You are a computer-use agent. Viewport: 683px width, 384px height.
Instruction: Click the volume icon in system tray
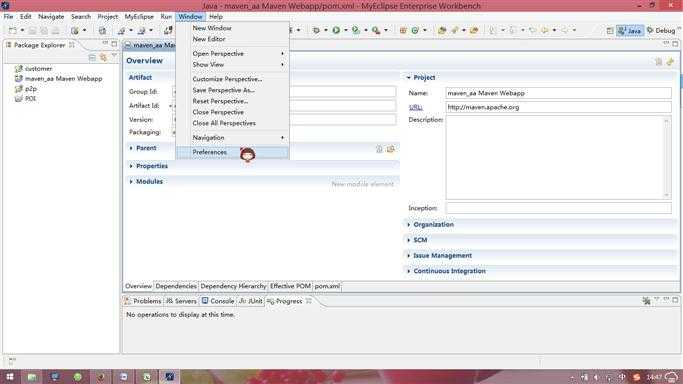pos(596,377)
